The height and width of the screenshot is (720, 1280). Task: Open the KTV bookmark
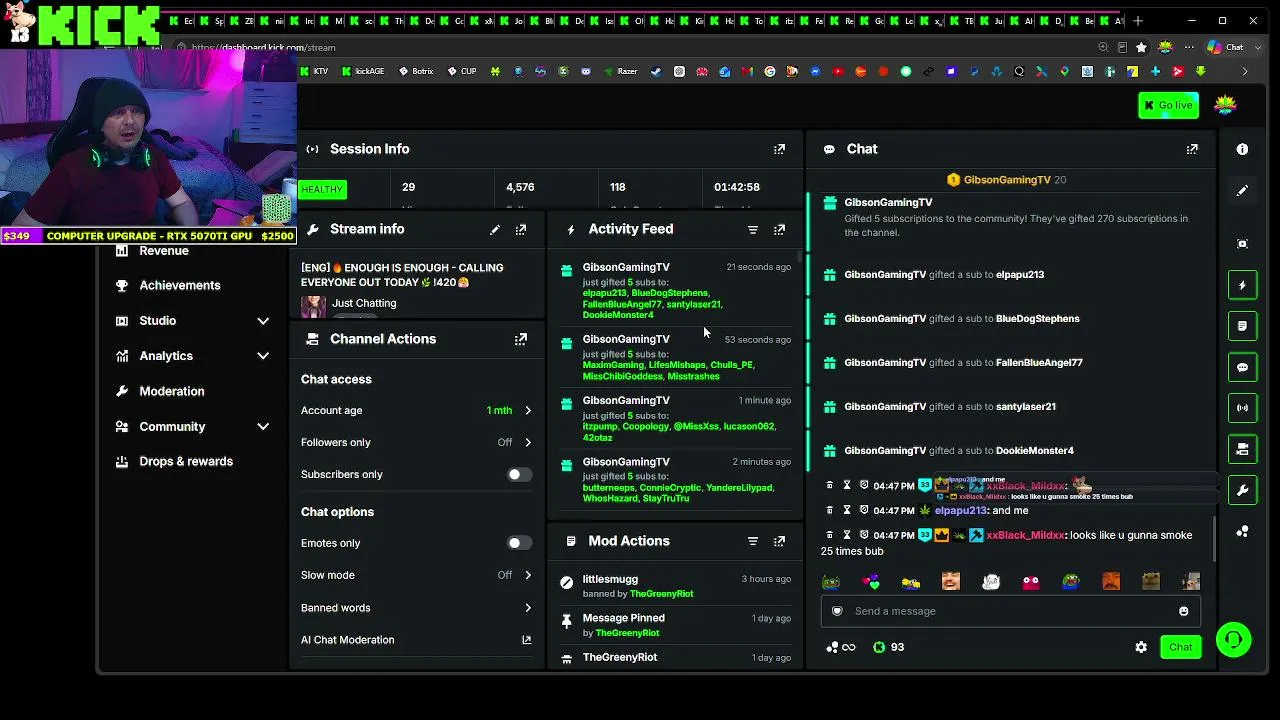click(315, 72)
